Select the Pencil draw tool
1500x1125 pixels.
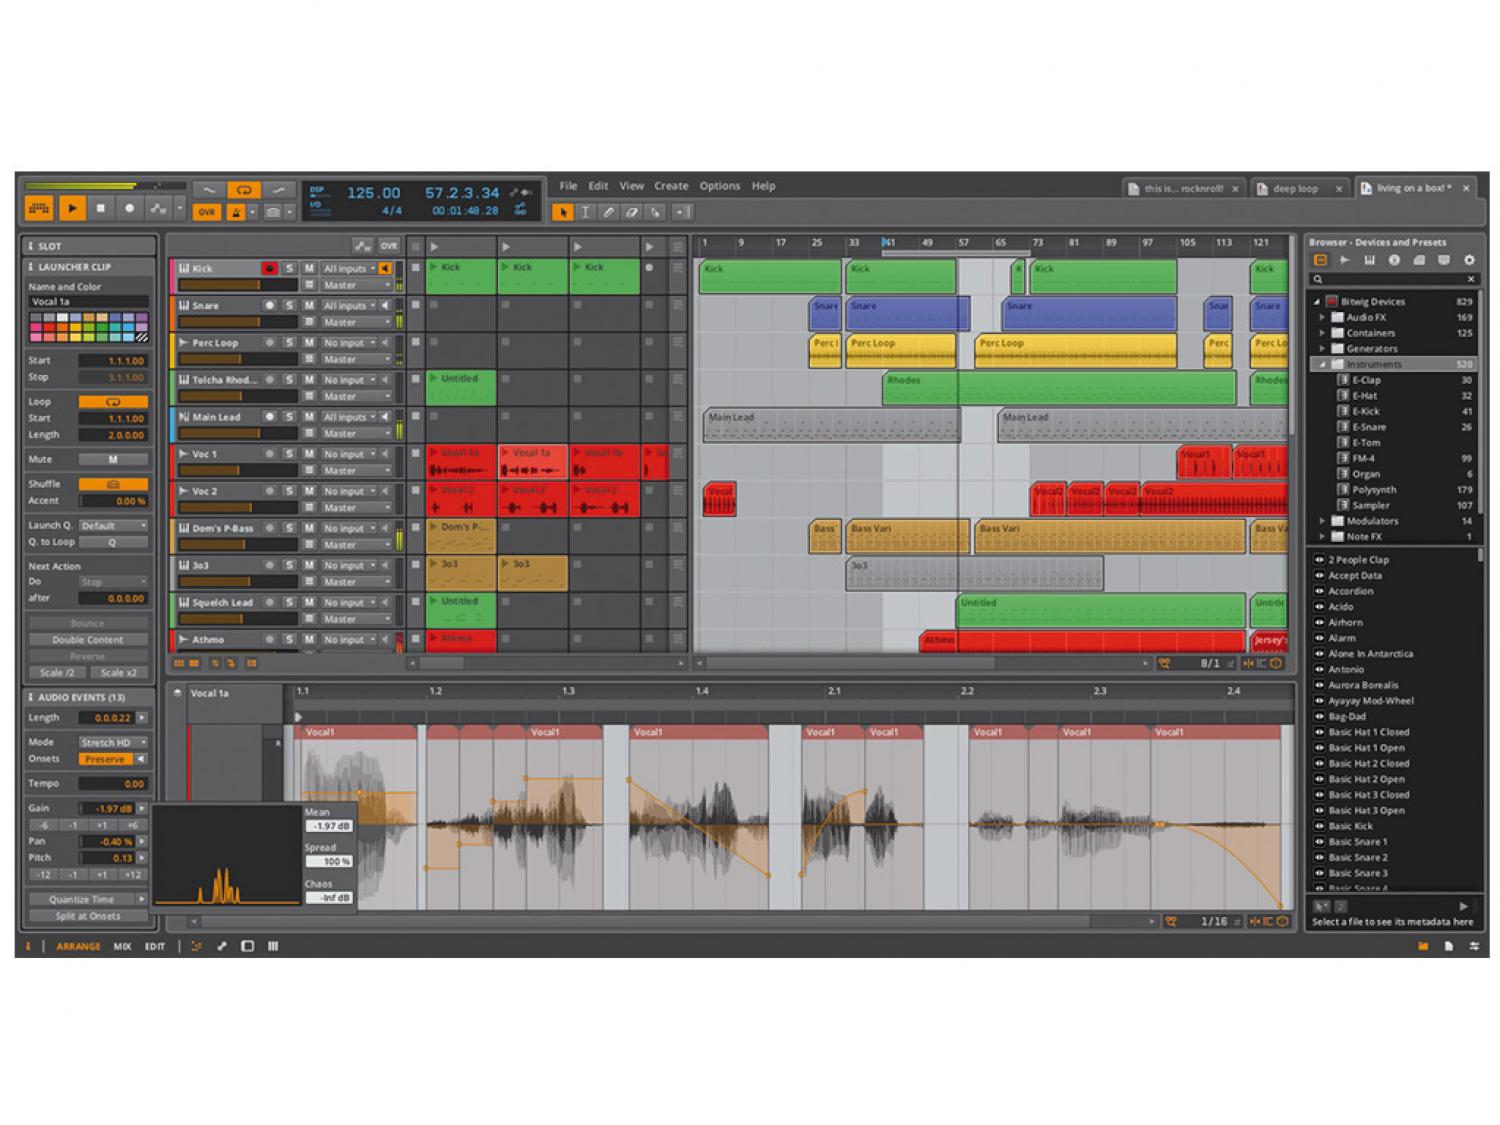point(609,212)
